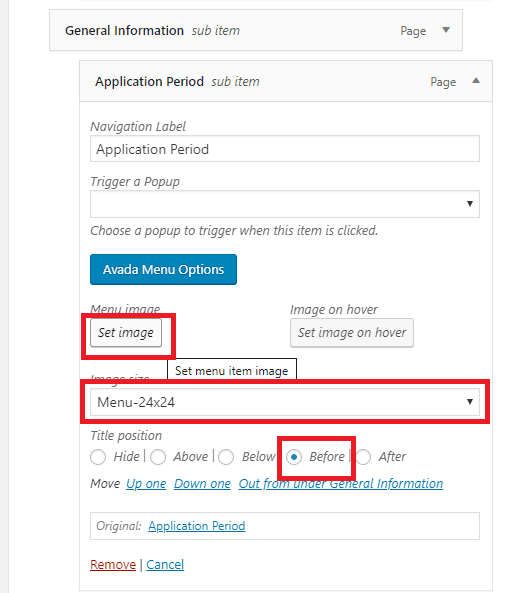Select the Above title position radio
The image size is (525, 593).
coord(158,457)
